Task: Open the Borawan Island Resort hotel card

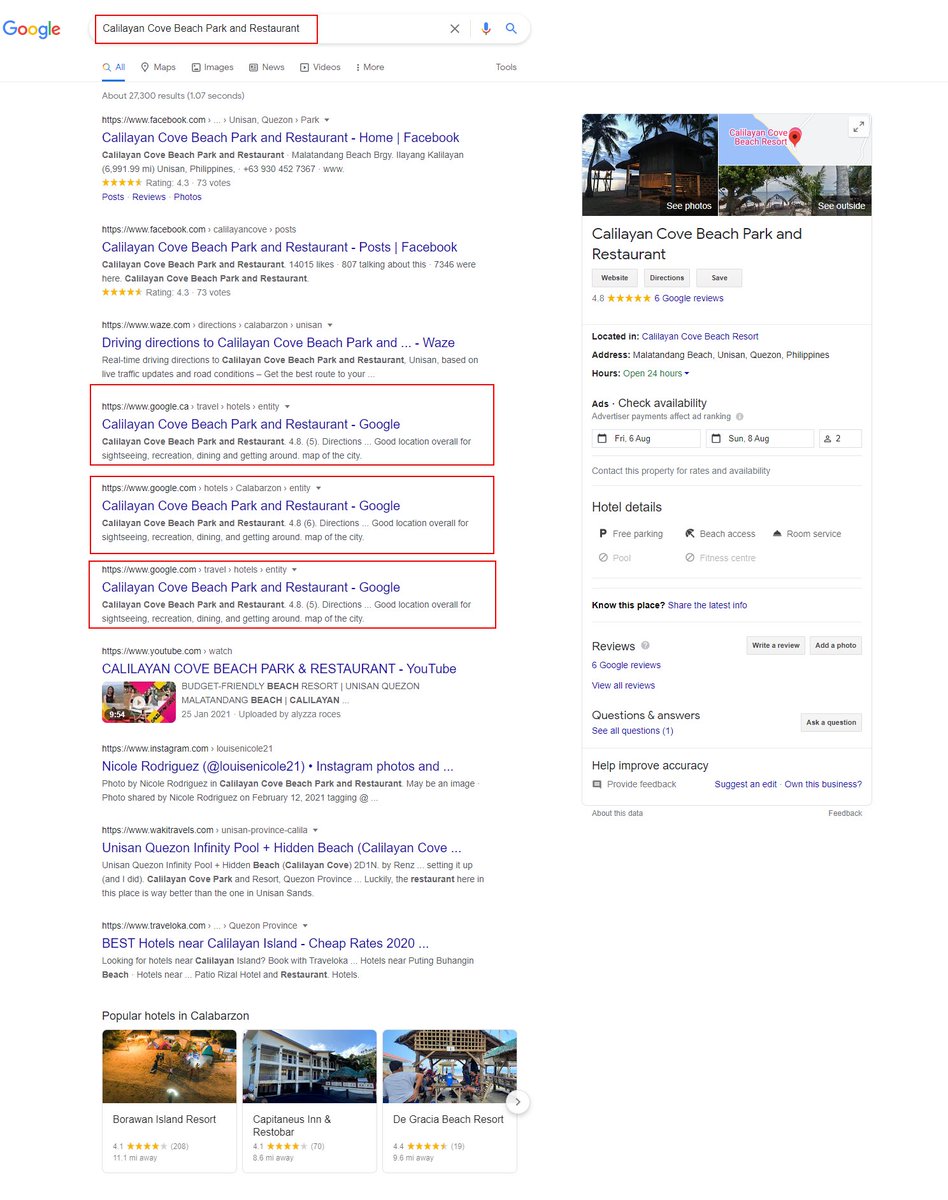Action: pyautogui.click(x=169, y=1101)
